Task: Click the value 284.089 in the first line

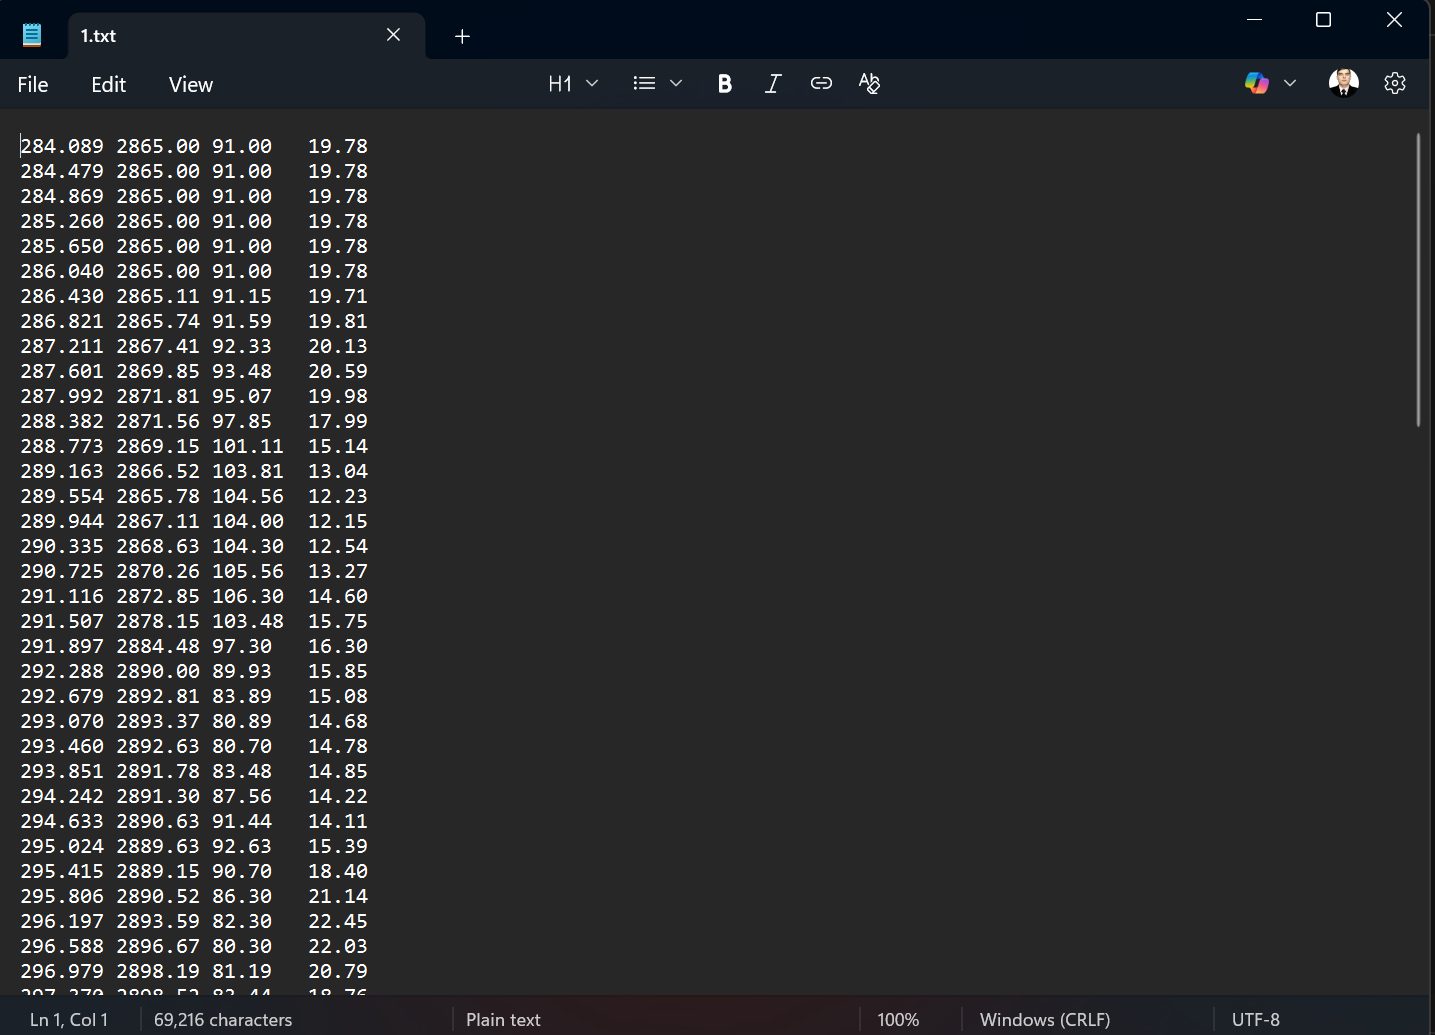Action: click(62, 146)
